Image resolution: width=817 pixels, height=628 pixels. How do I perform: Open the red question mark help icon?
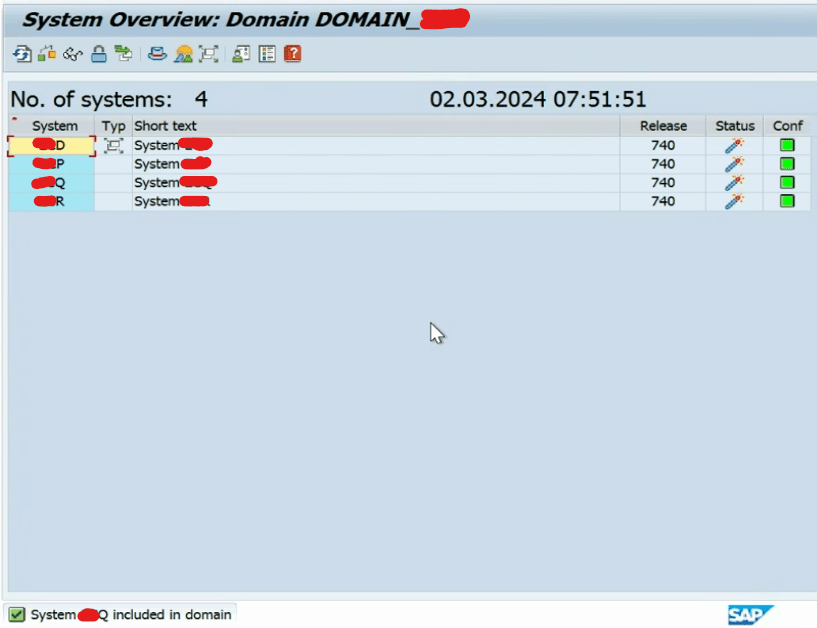point(293,54)
